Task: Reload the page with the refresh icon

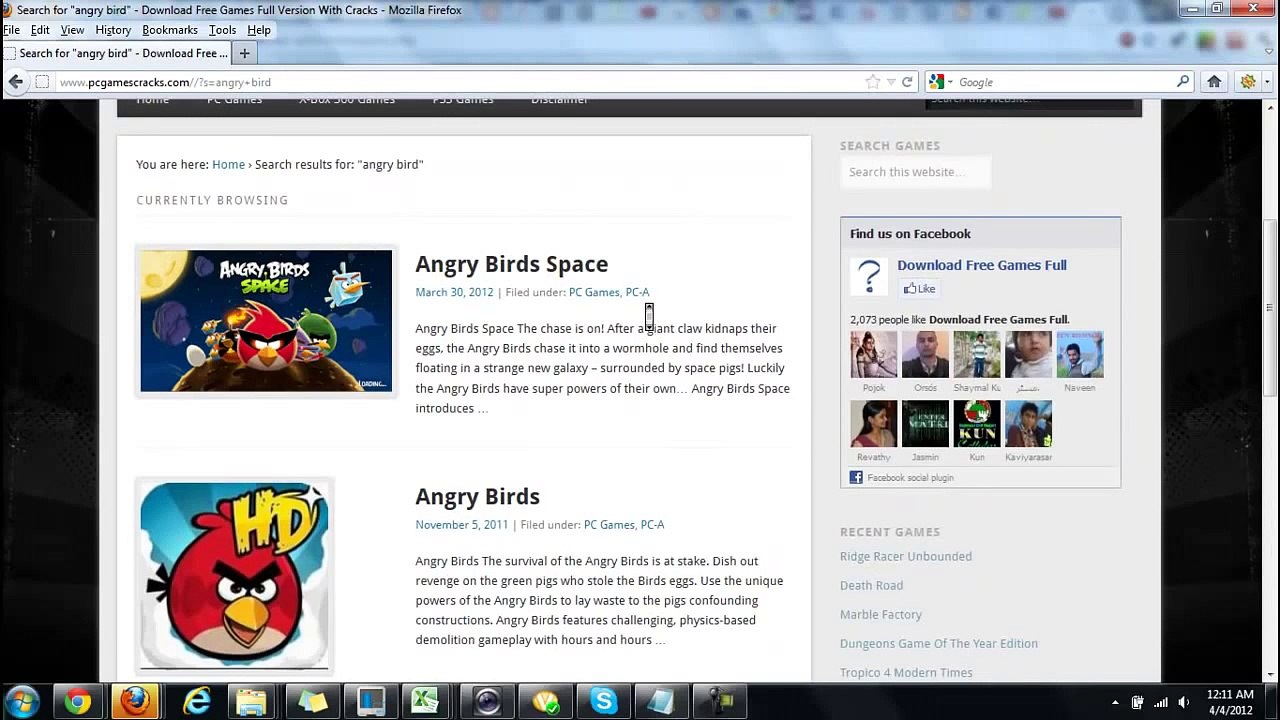Action: [907, 82]
